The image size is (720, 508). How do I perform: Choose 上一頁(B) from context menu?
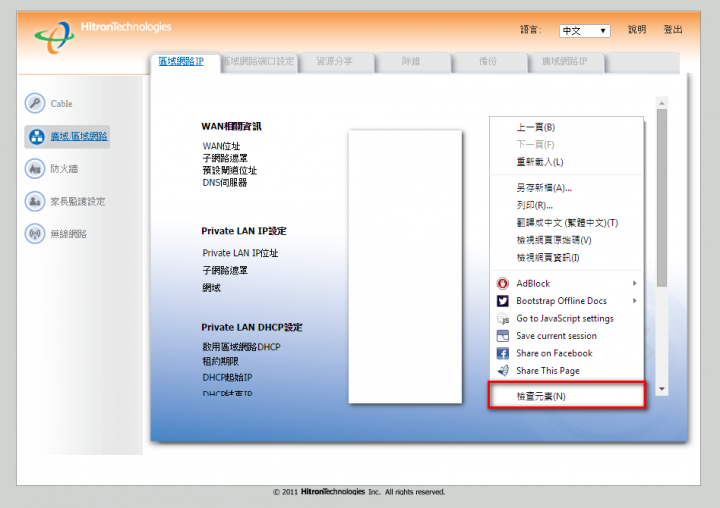coord(566,127)
